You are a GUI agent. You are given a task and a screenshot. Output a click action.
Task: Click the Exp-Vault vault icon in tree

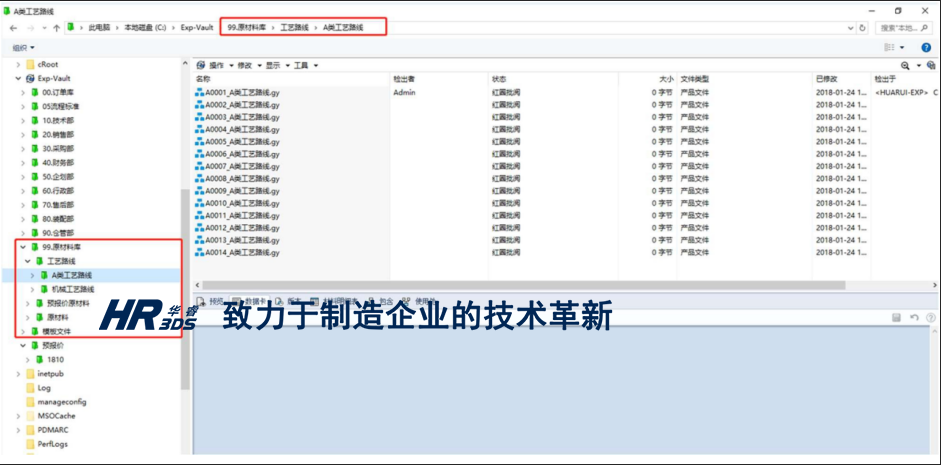(x=31, y=78)
